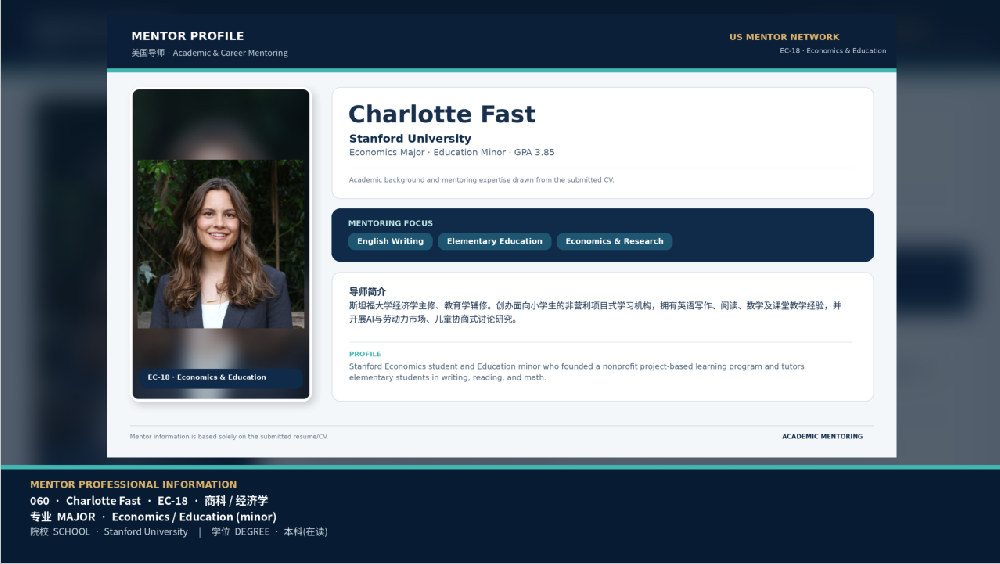Click the Academic & Career Mentoring subtitle

pos(230,53)
